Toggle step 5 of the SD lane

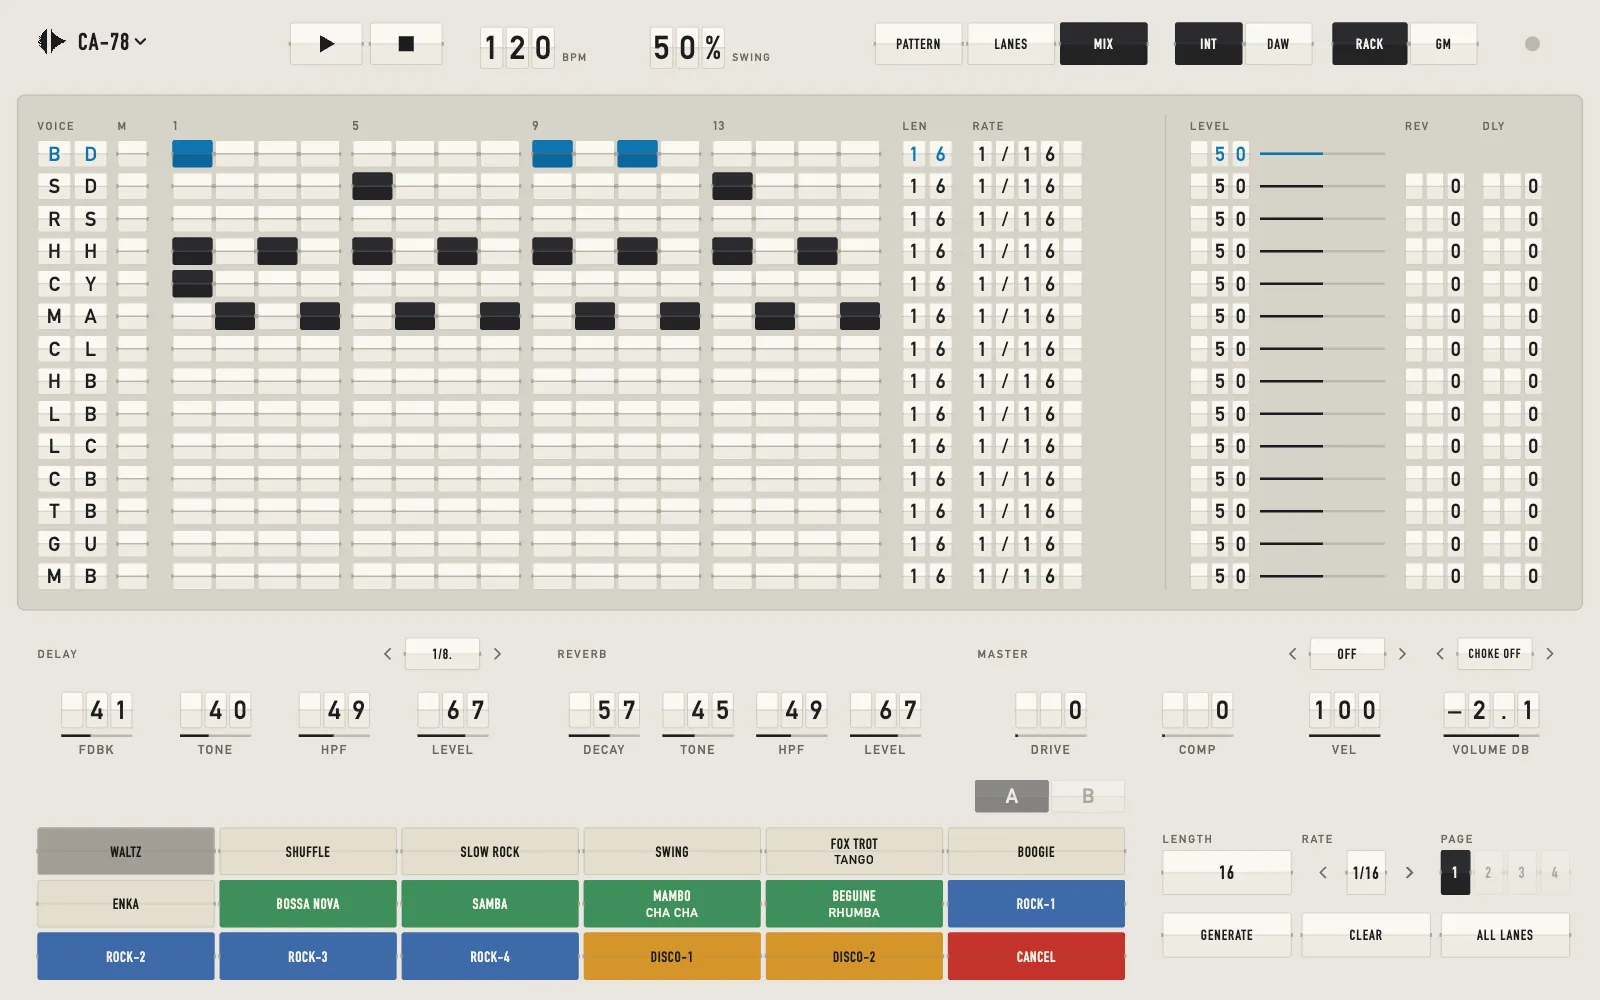[372, 186]
